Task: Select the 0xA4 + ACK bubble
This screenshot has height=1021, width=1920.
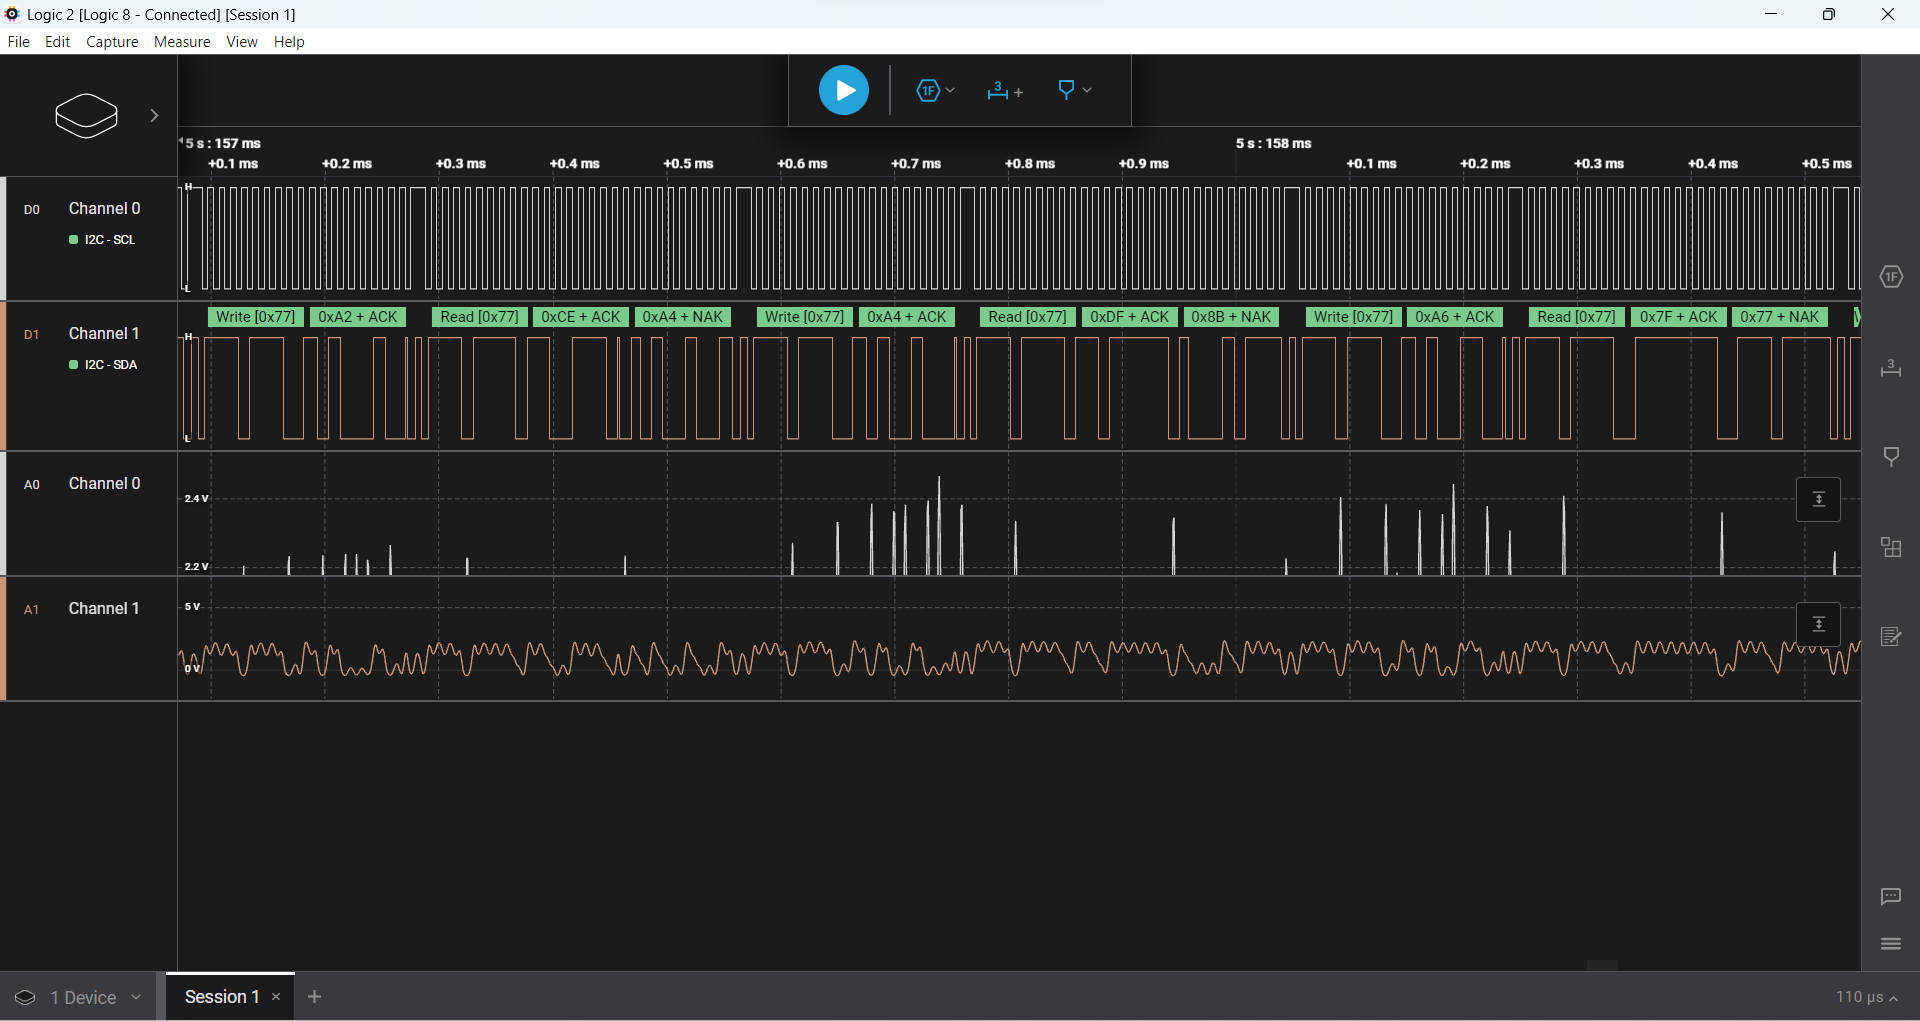Action: [x=906, y=317]
